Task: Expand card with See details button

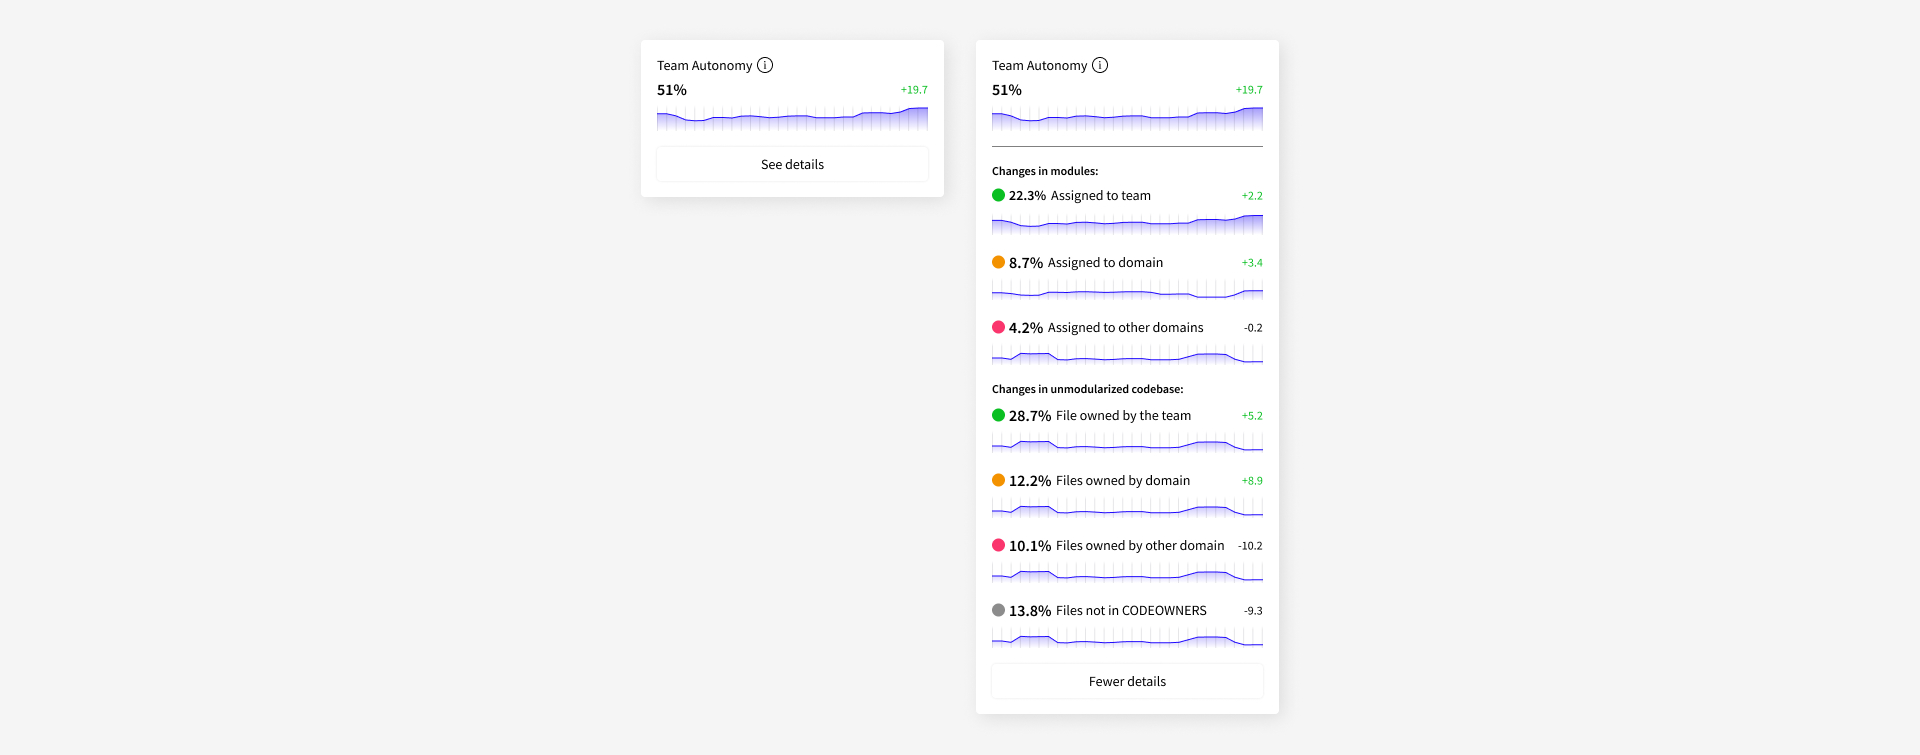Action: click(792, 164)
